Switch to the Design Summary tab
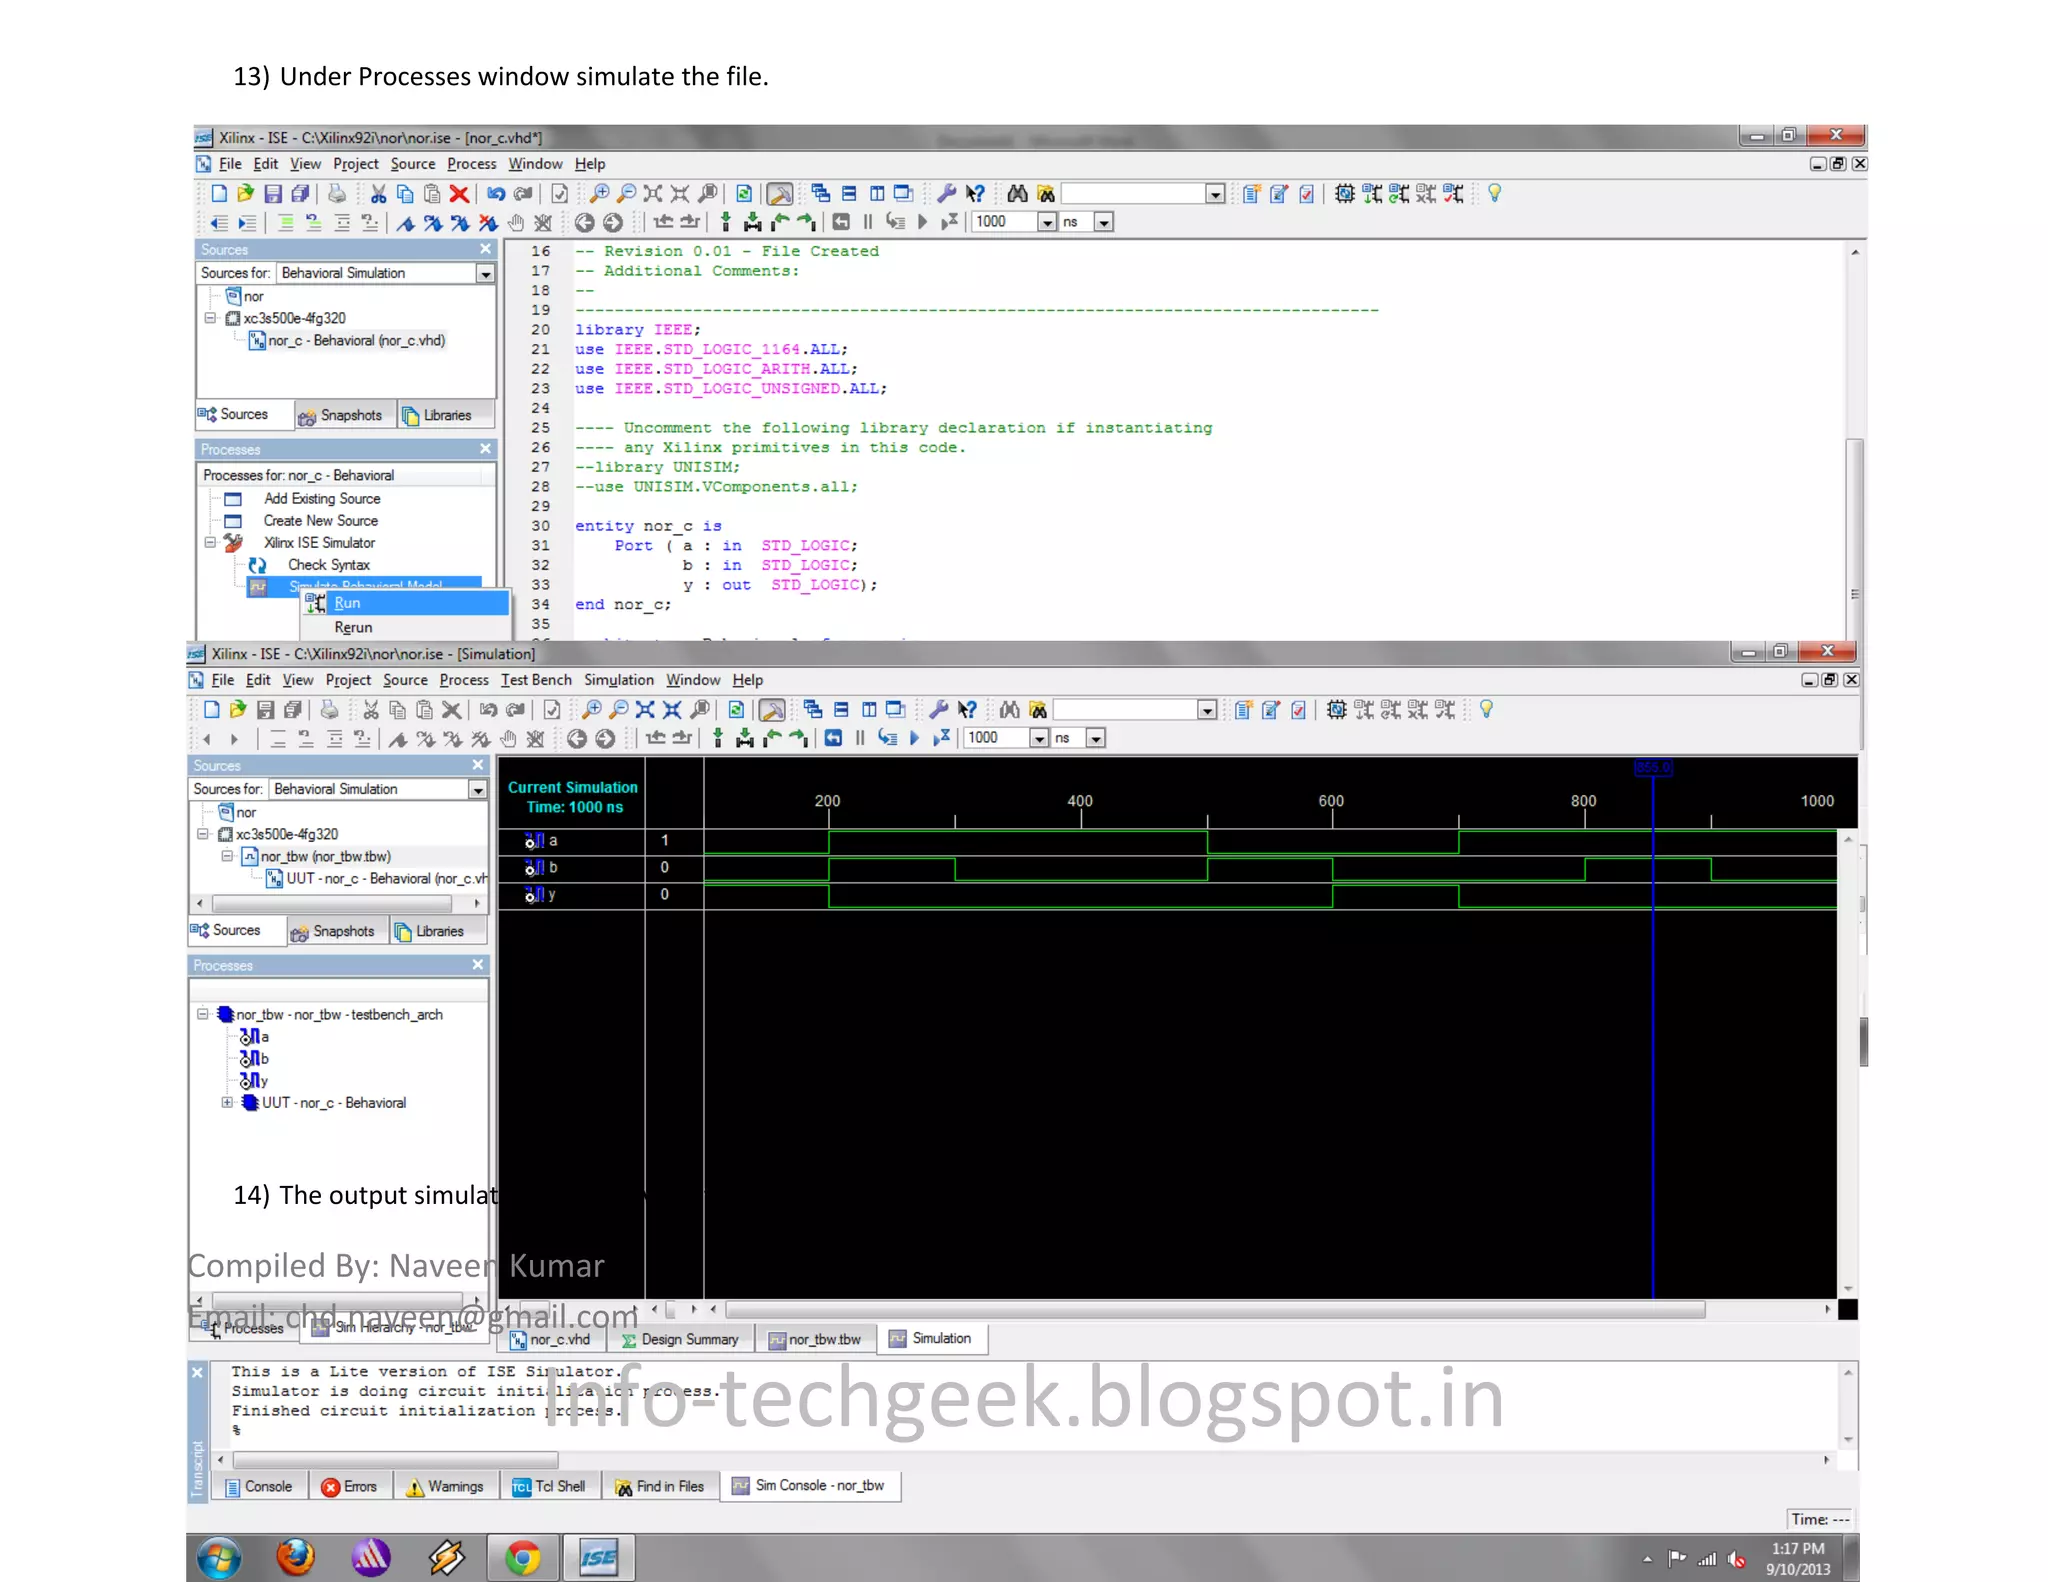The width and height of the screenshot is (2048, 1582). coord(680,1339)
